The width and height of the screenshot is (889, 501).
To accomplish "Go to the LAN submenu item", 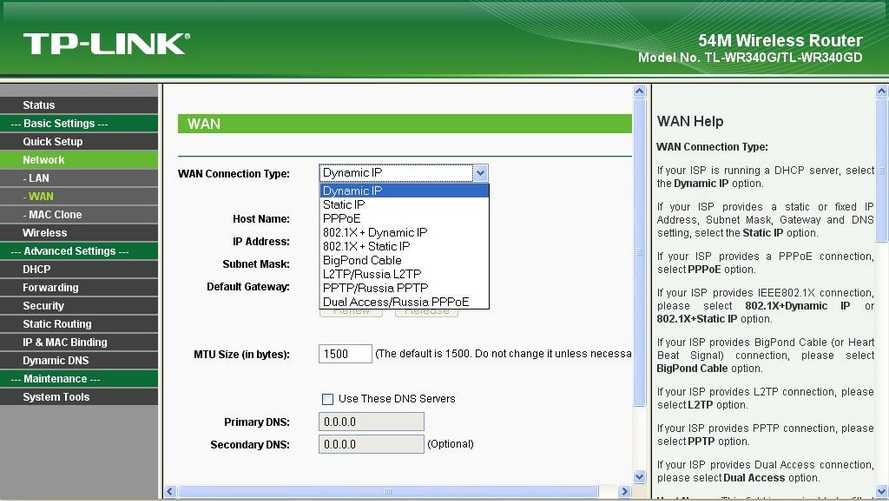I will click(x=39, y=178).
